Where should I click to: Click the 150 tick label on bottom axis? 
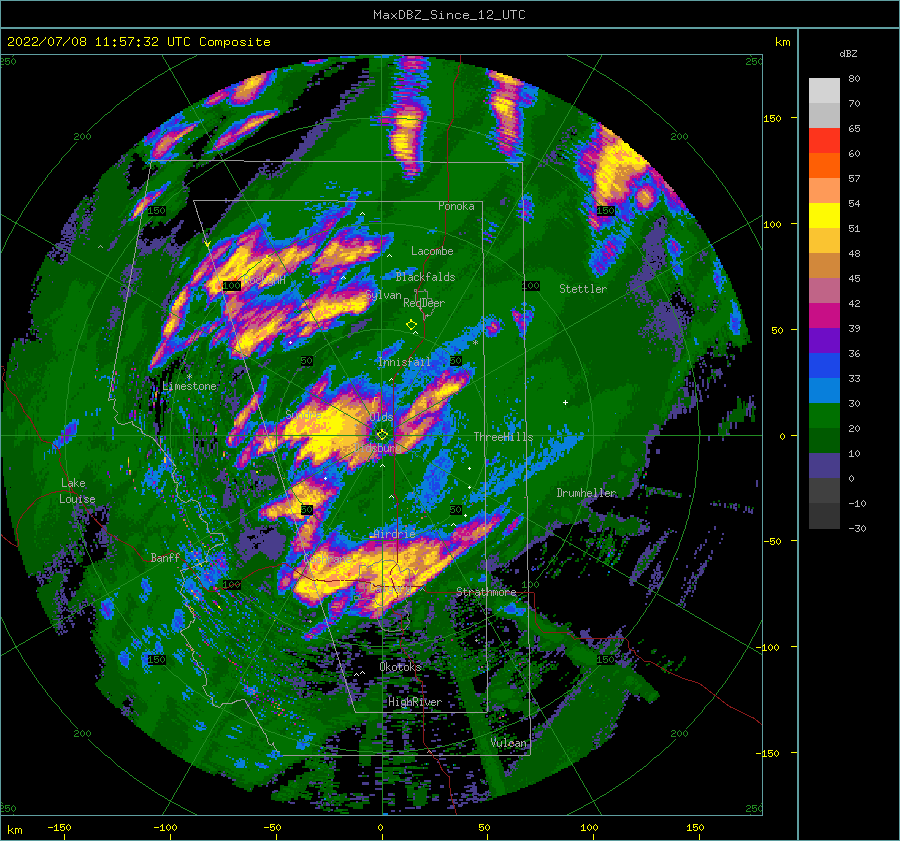tap(695, 827)
